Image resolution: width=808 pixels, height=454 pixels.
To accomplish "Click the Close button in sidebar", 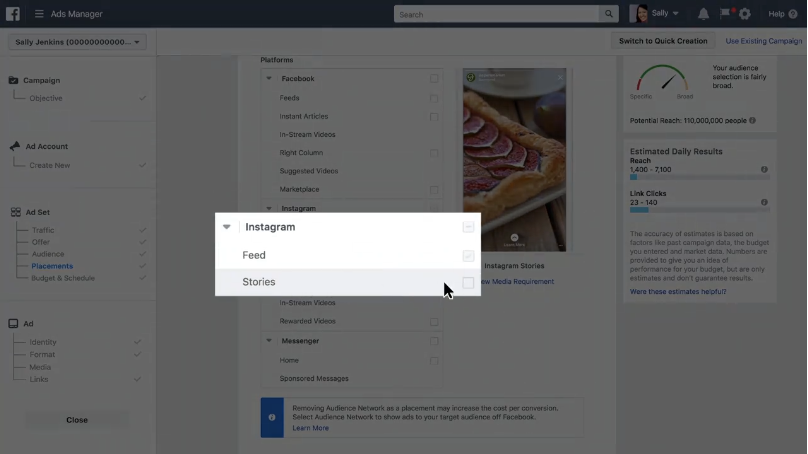I will [77, 419].
